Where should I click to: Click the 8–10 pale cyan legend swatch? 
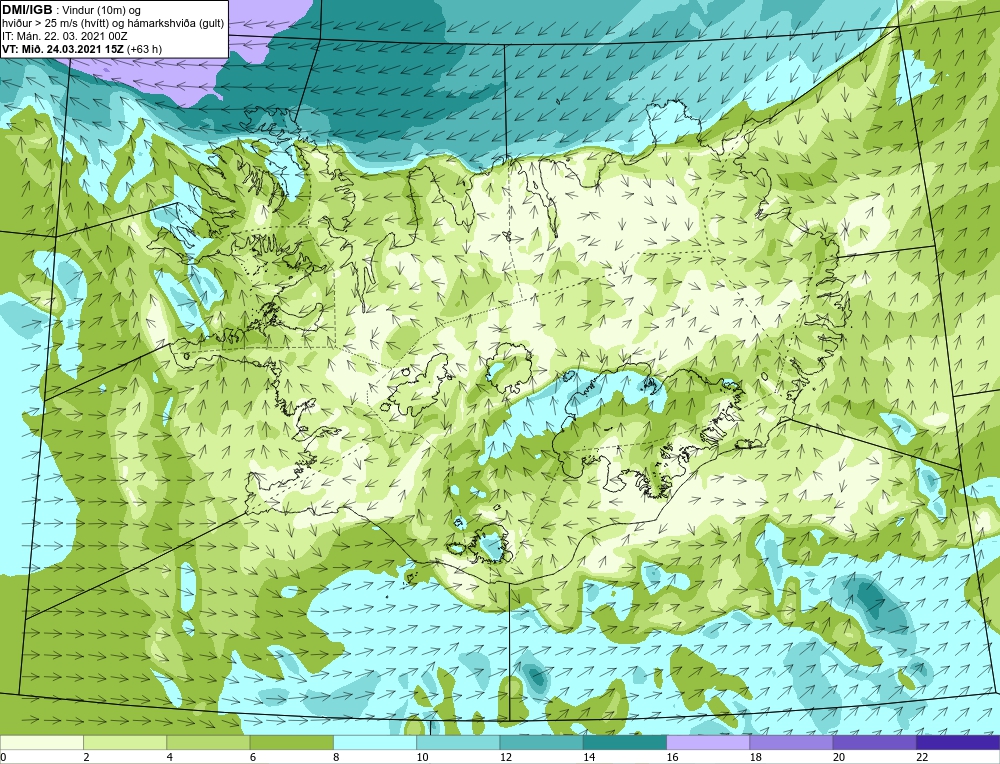(x=375, y=742)
